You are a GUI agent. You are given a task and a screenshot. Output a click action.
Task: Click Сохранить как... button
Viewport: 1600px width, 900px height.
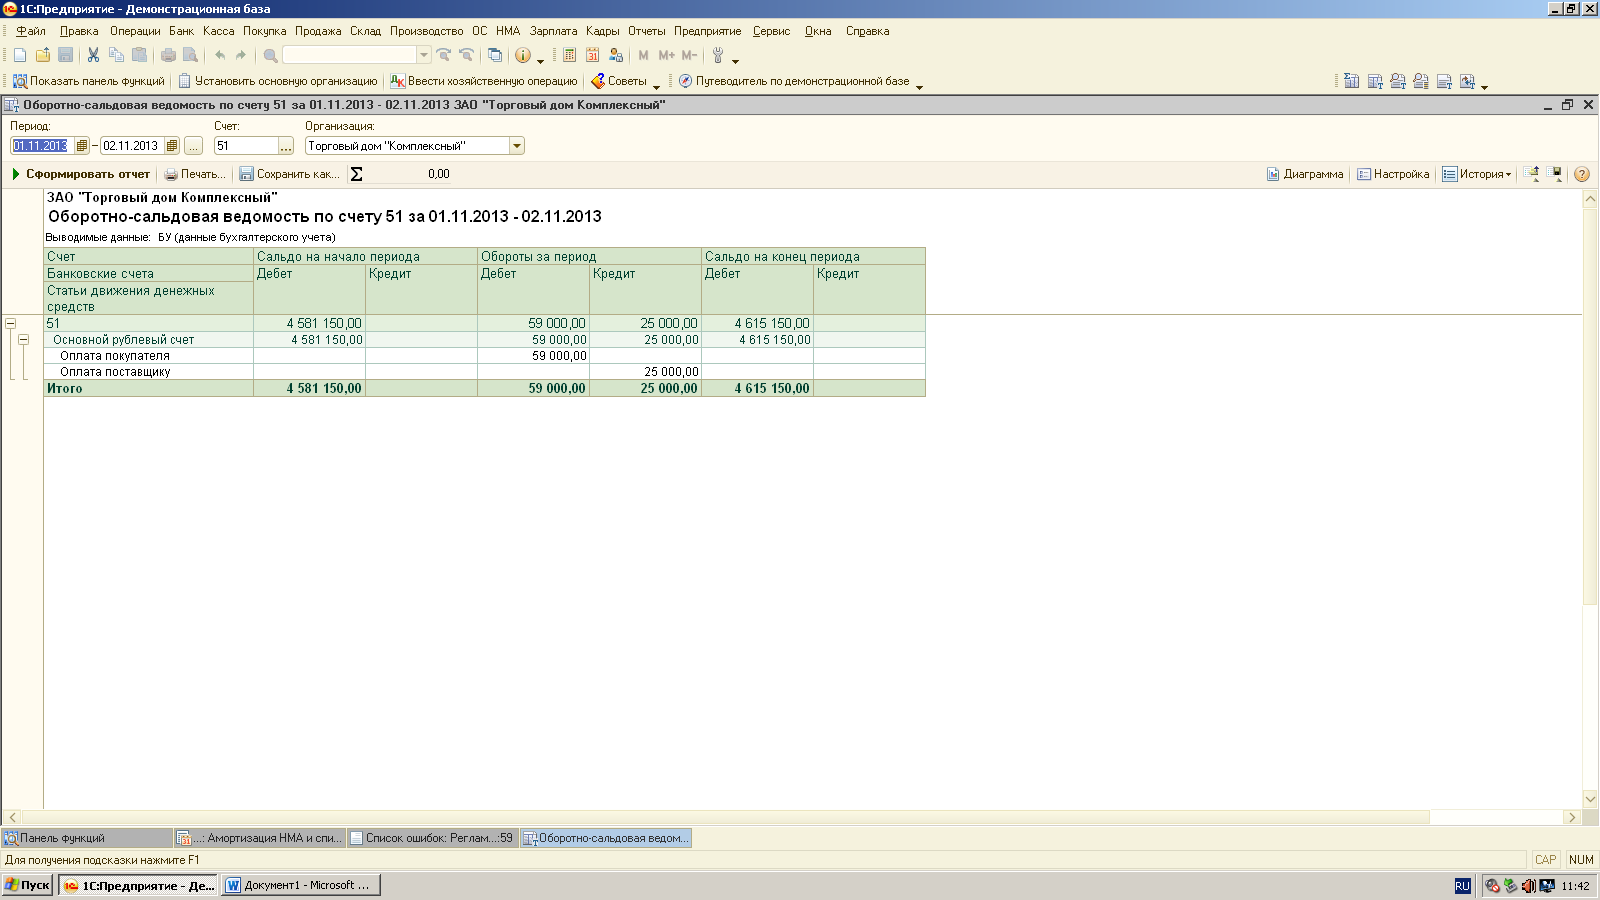pos(289,174)
